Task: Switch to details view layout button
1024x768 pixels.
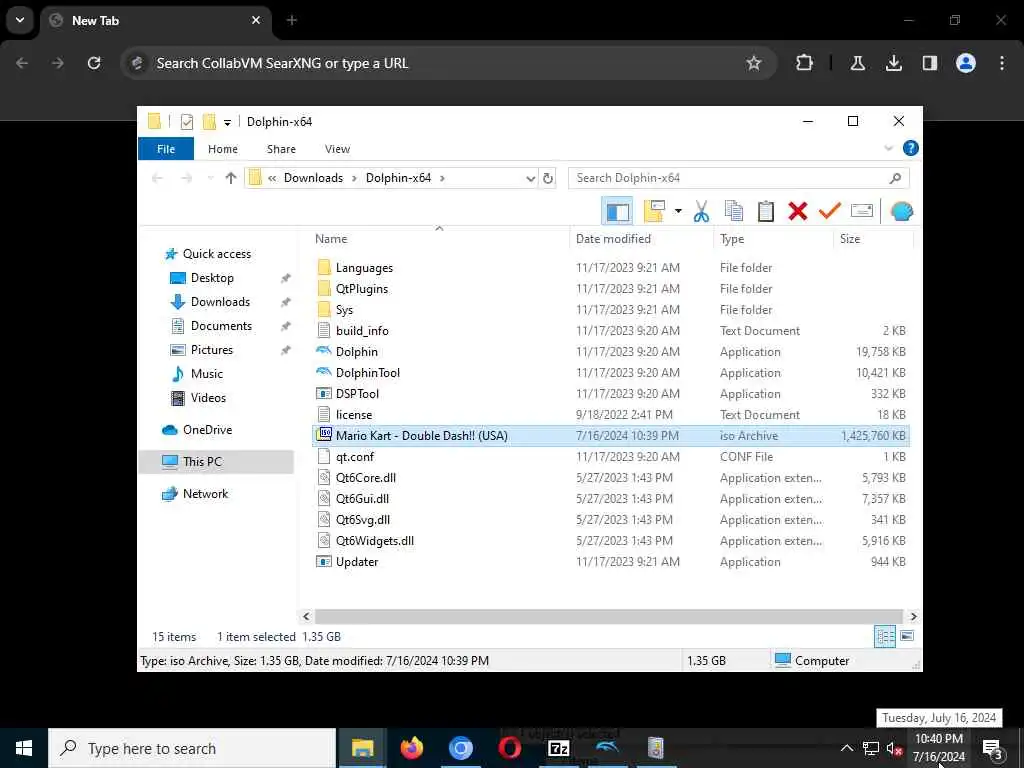Action: click(x=885, y=636)
